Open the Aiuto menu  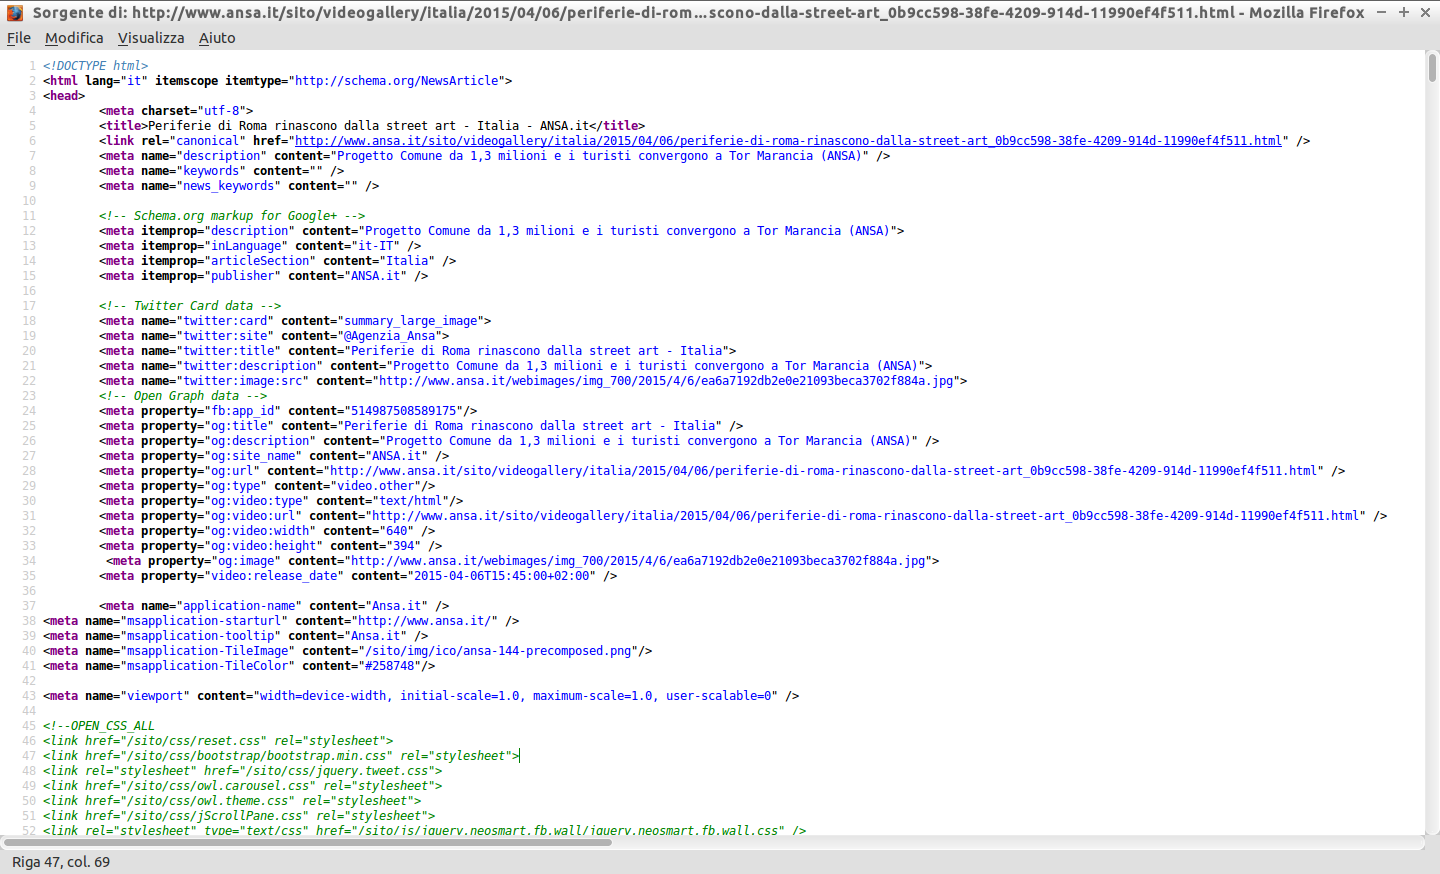[217, 38]
